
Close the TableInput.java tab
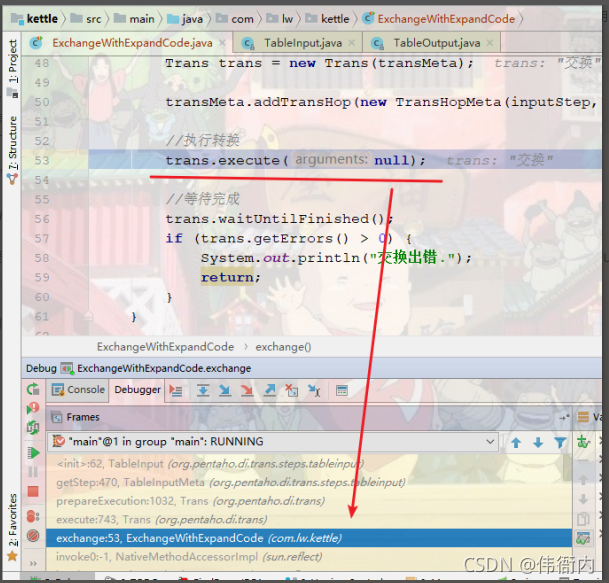pos(351,43)
